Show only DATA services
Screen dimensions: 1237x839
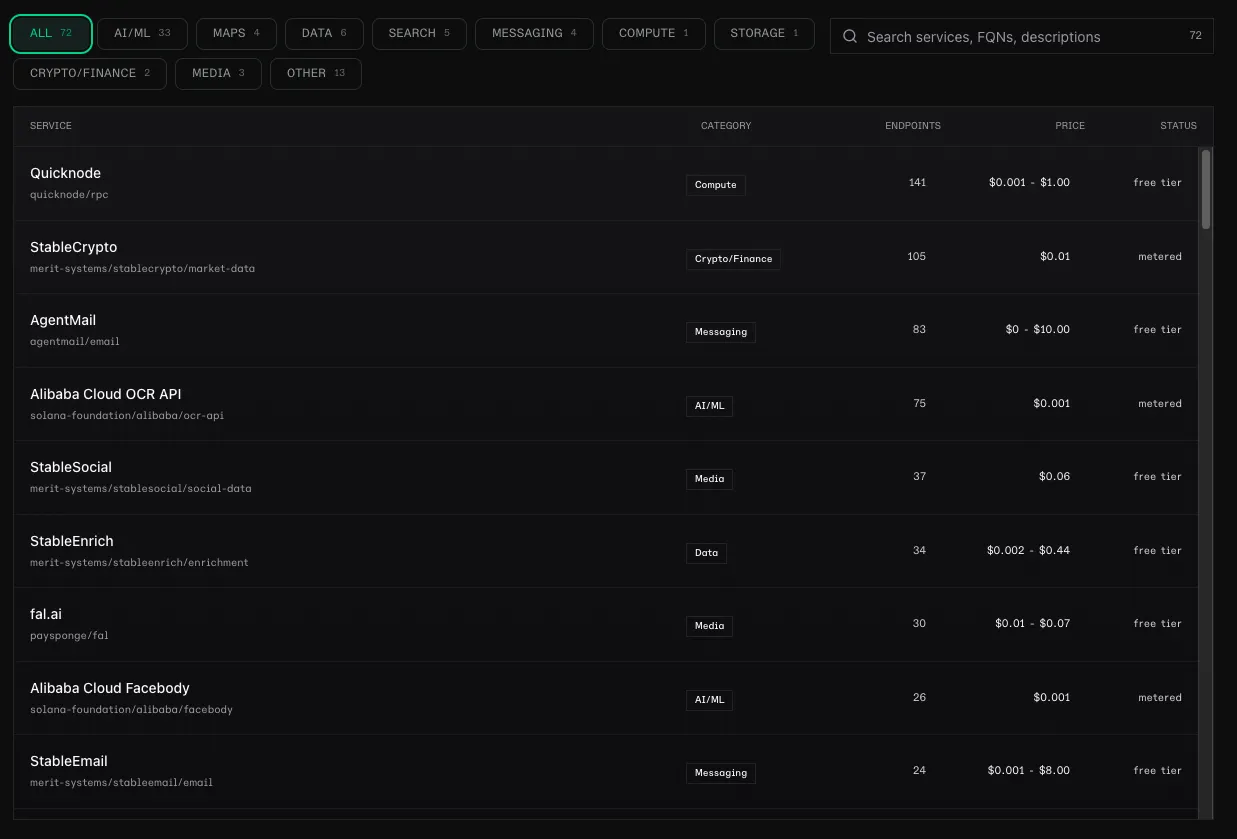pos(324,33)
